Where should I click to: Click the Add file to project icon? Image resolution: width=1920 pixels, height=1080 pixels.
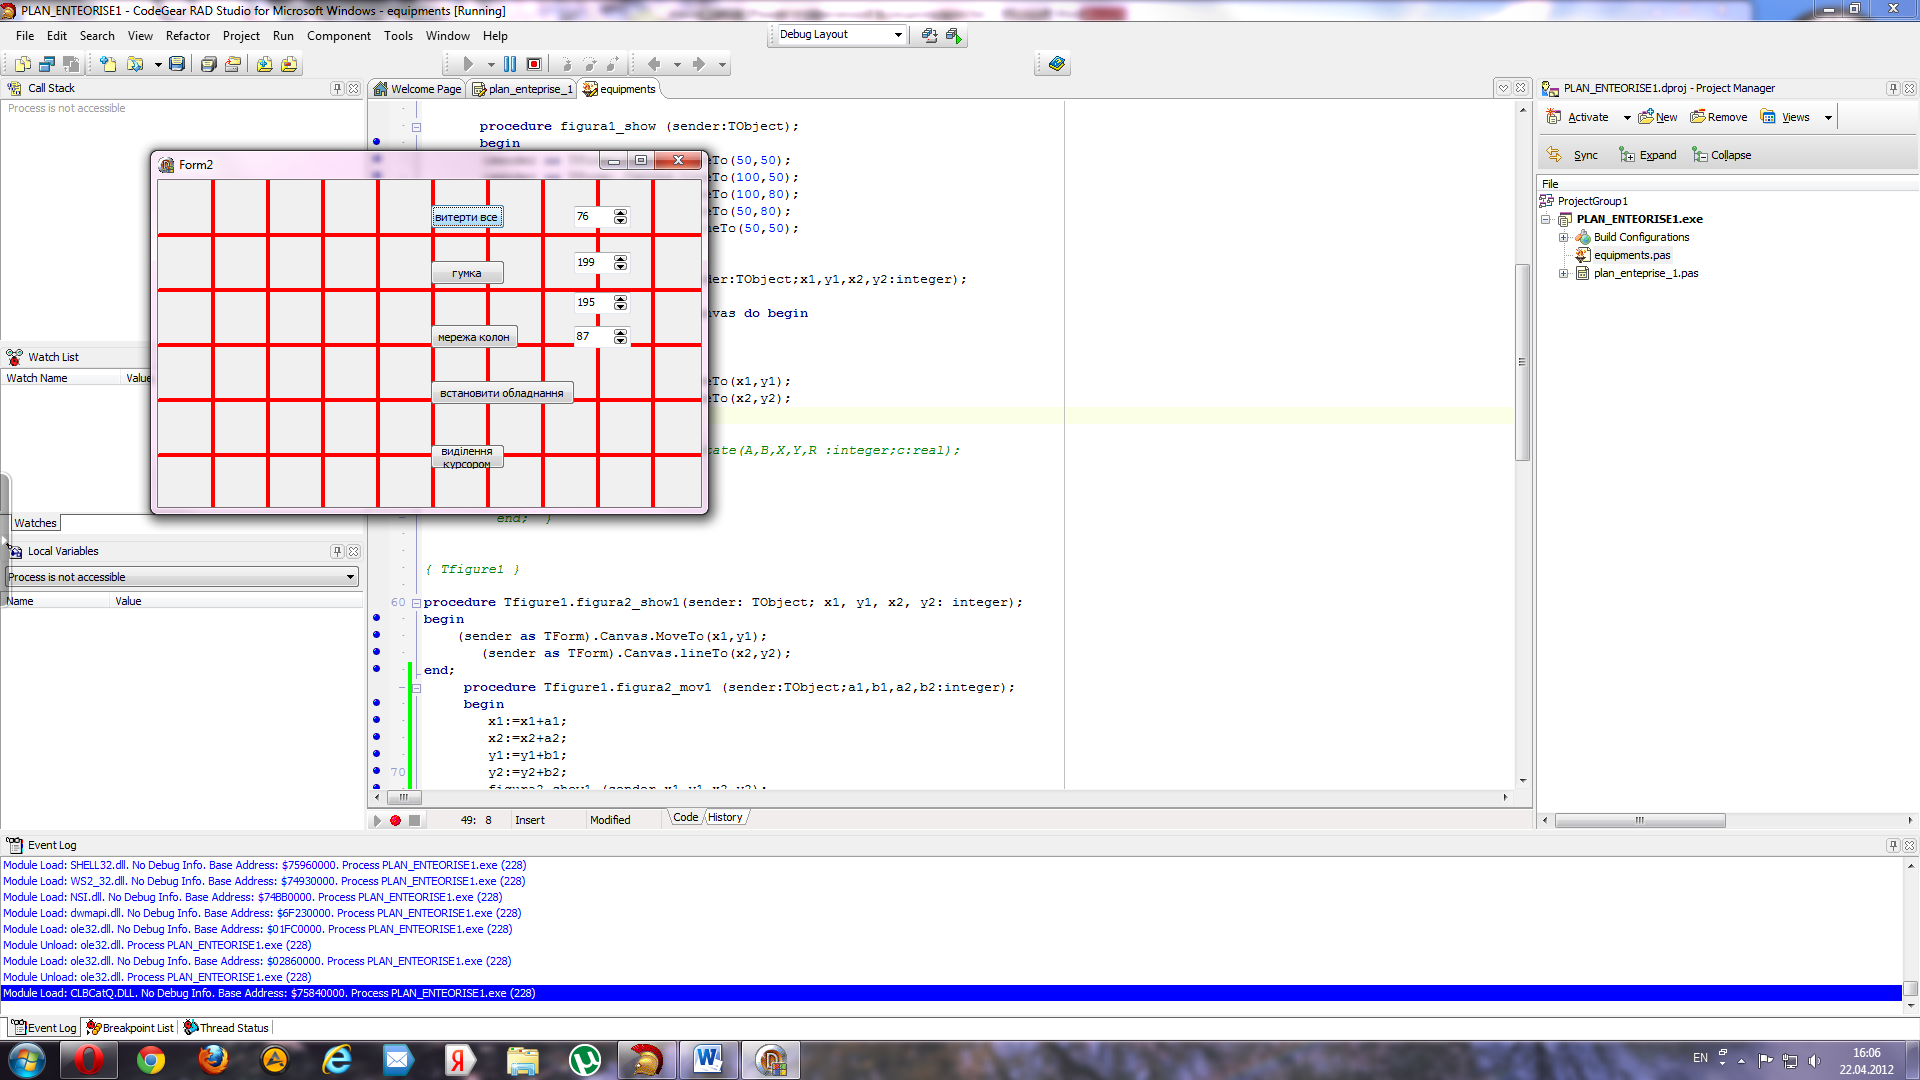click(264, 64)
